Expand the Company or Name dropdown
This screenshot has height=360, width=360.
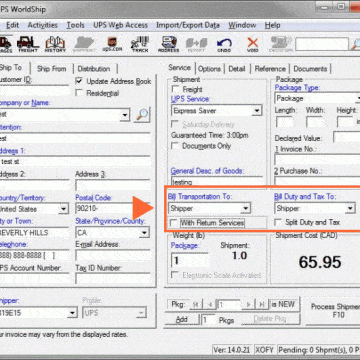pyautogui.click(x=125, y=115)
